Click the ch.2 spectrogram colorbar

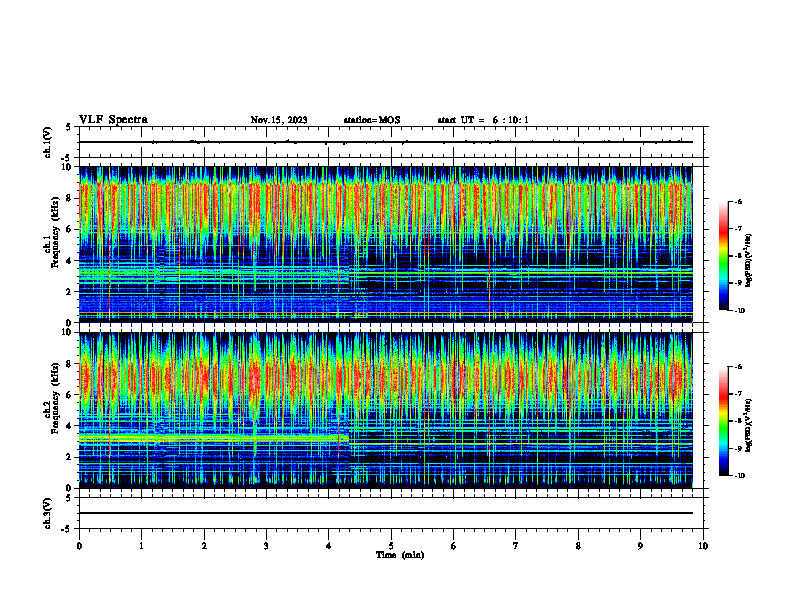click(x=724, y=421)
